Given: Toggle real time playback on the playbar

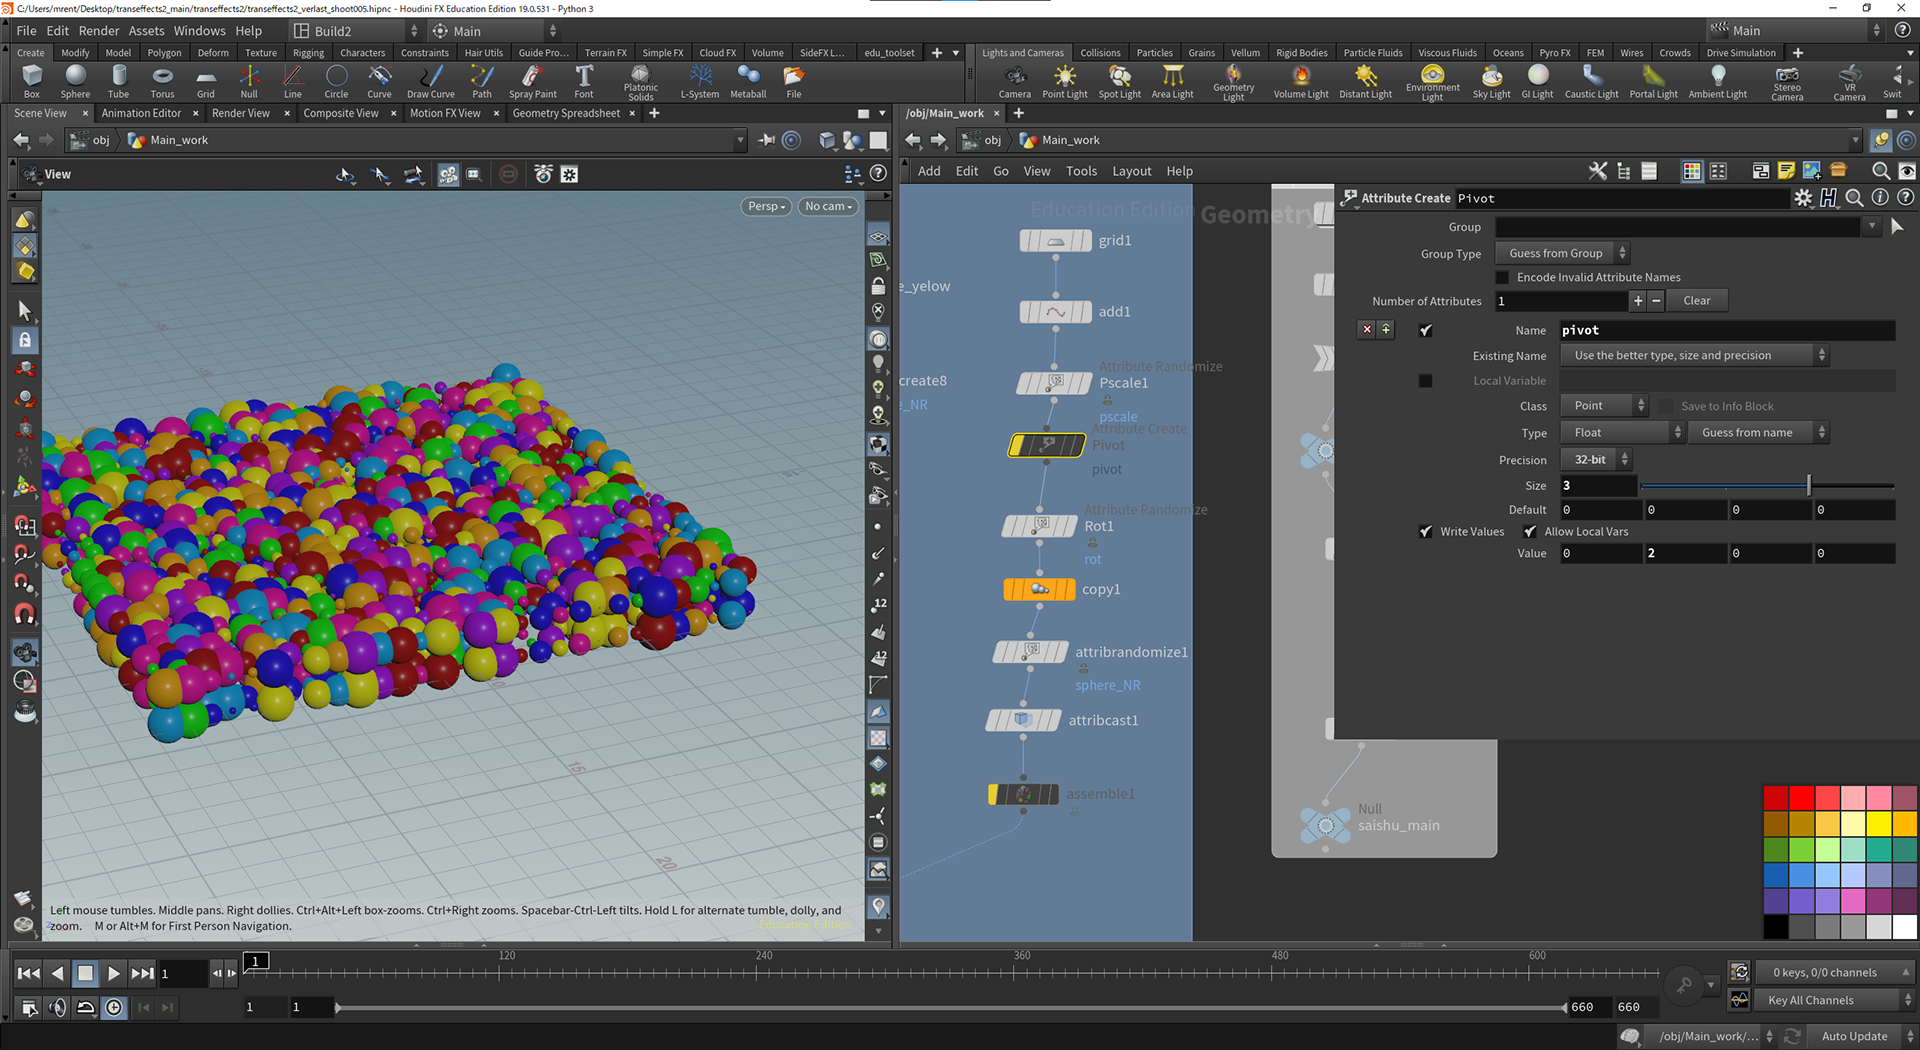Looking at the screenshot, I should (114, 1007).
